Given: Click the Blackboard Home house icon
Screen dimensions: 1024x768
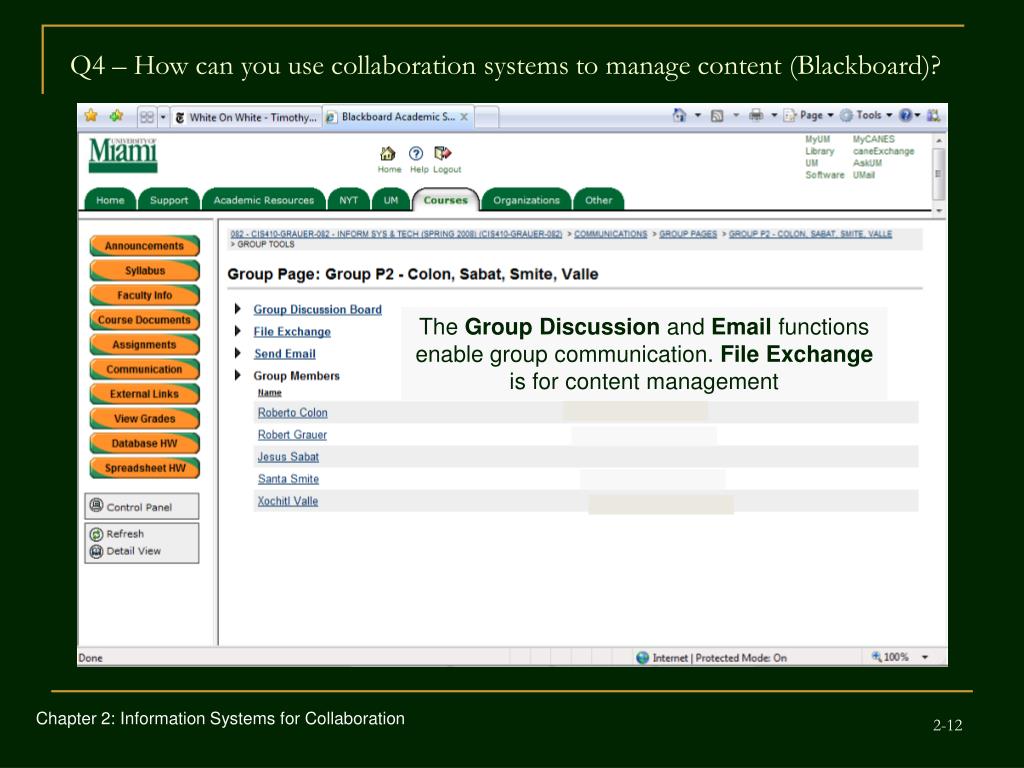Looking at the screenshot, I should click(x=388, y=153).
